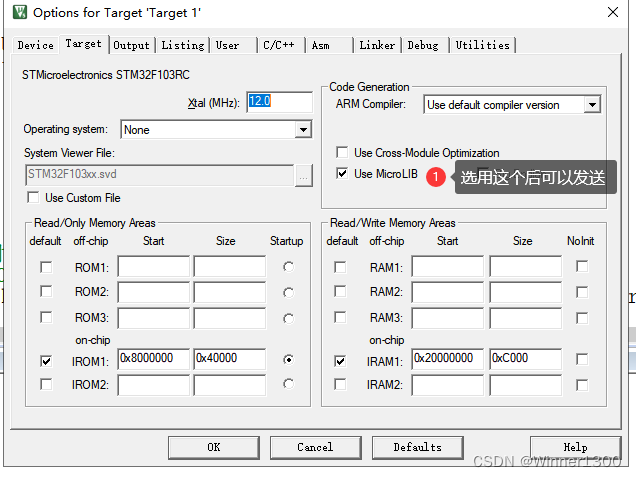Uncheck the IRAM1 default checkbox

pos(340,361)
